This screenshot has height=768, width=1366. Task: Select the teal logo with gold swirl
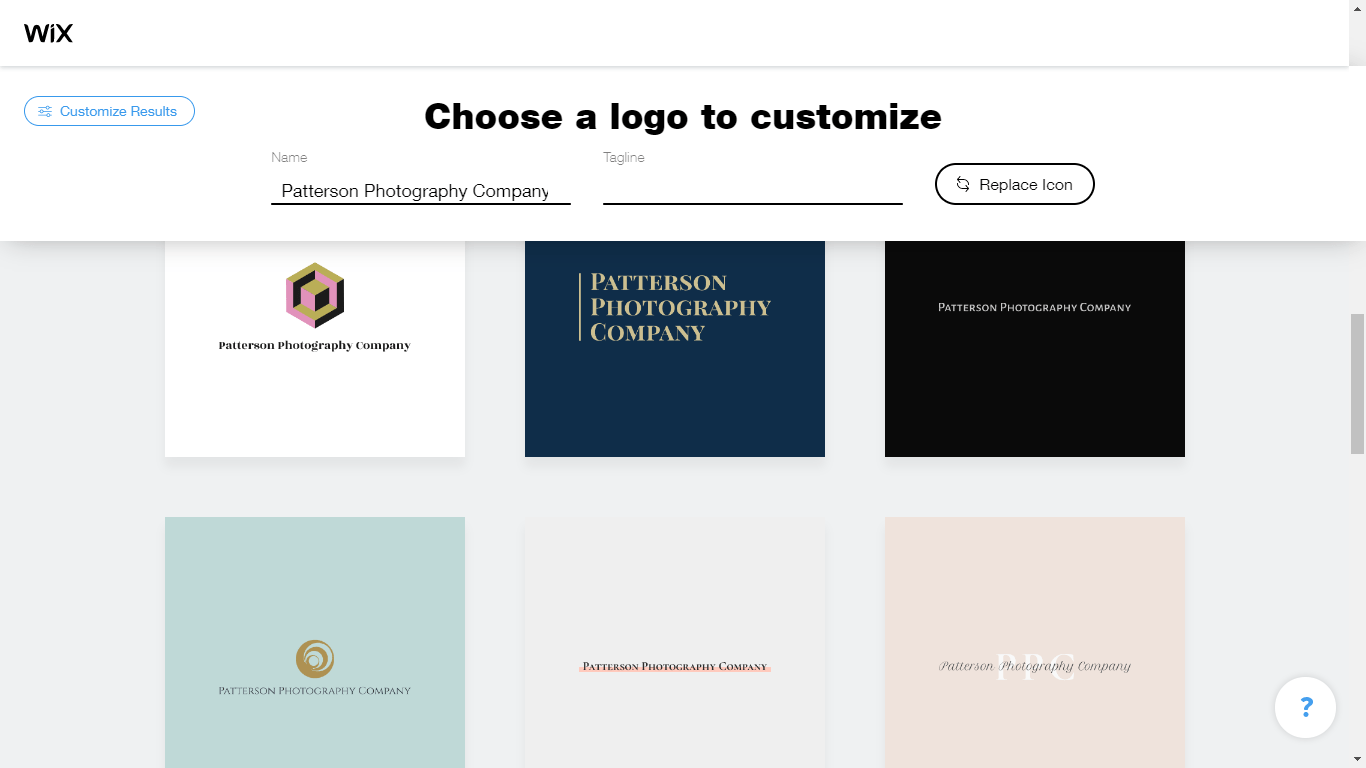tap(315, 642)
